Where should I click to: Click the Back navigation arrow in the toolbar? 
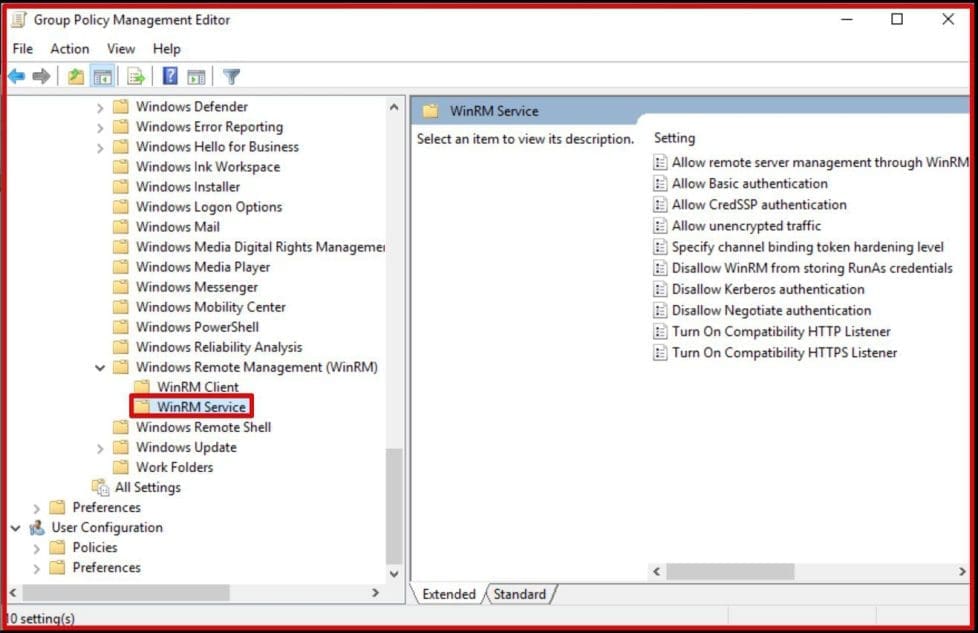pos(16,76)
